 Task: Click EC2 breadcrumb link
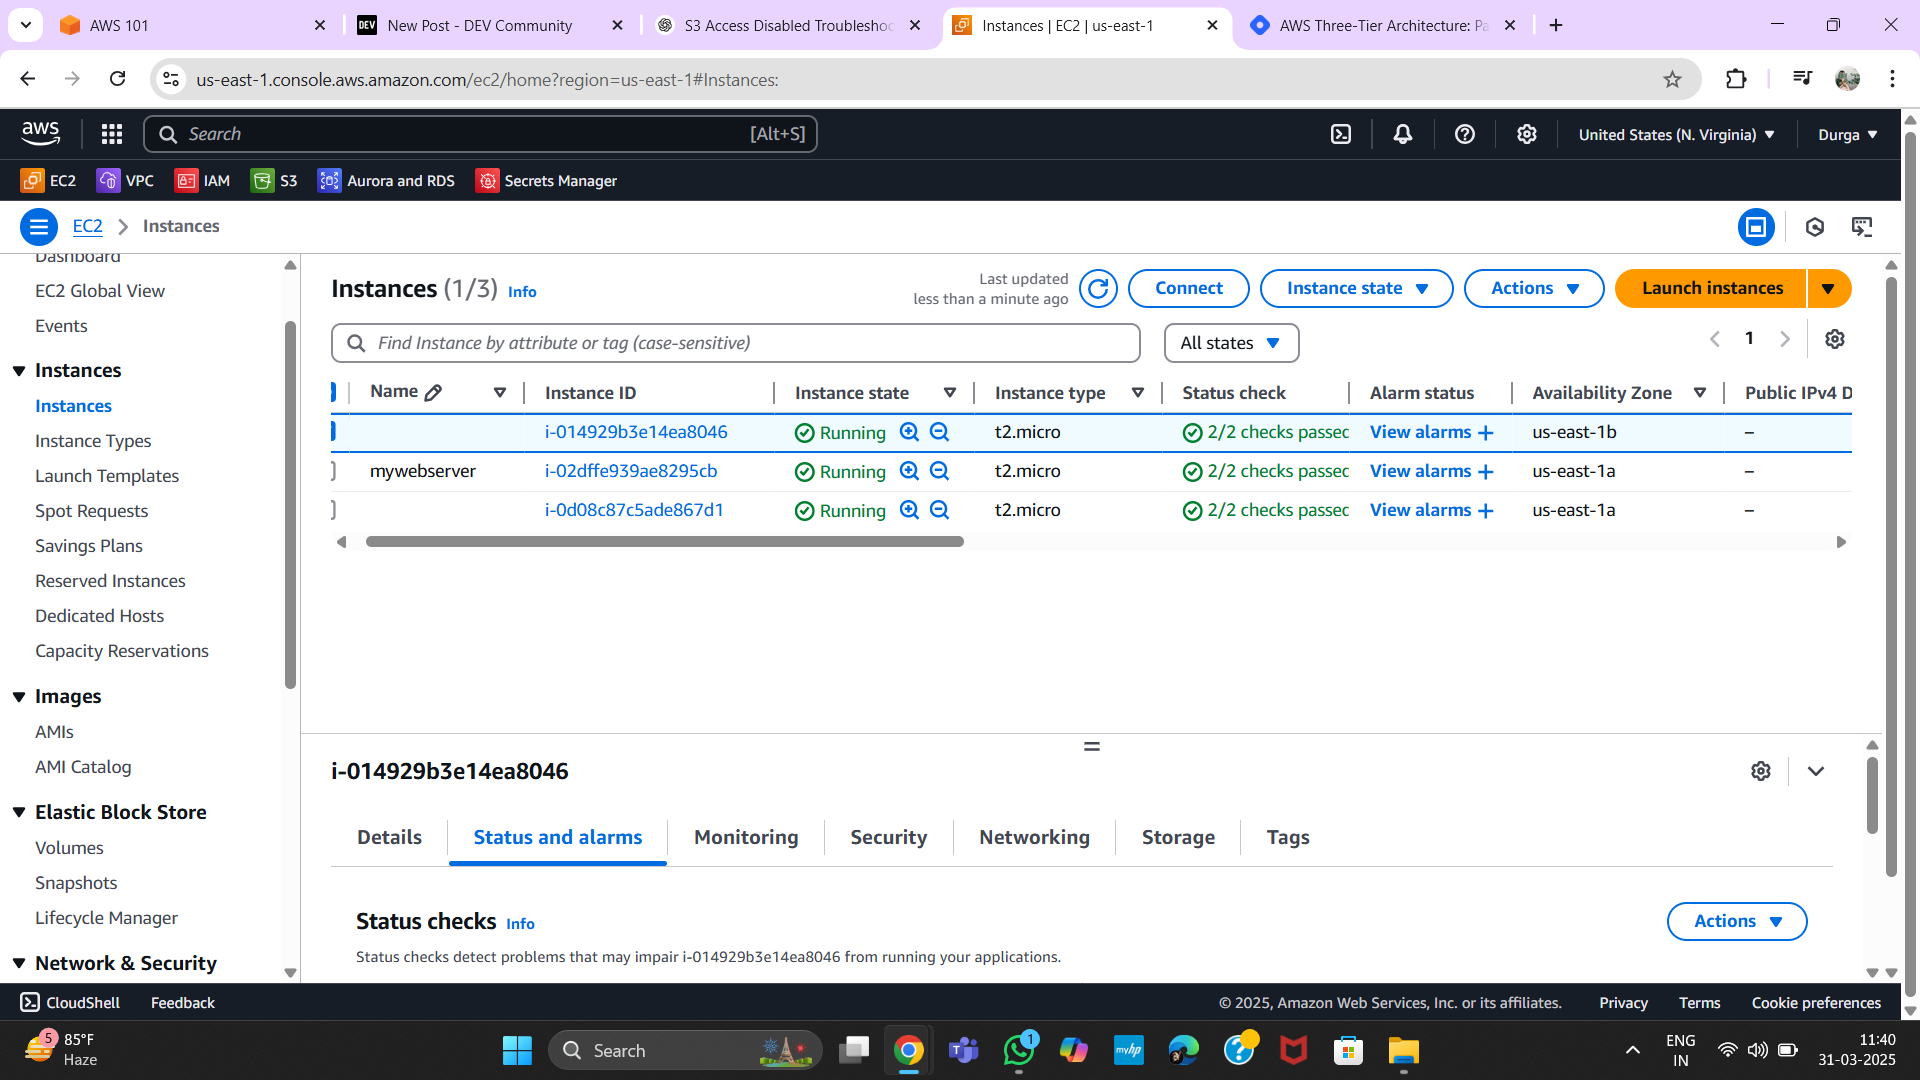click(87, 226)
